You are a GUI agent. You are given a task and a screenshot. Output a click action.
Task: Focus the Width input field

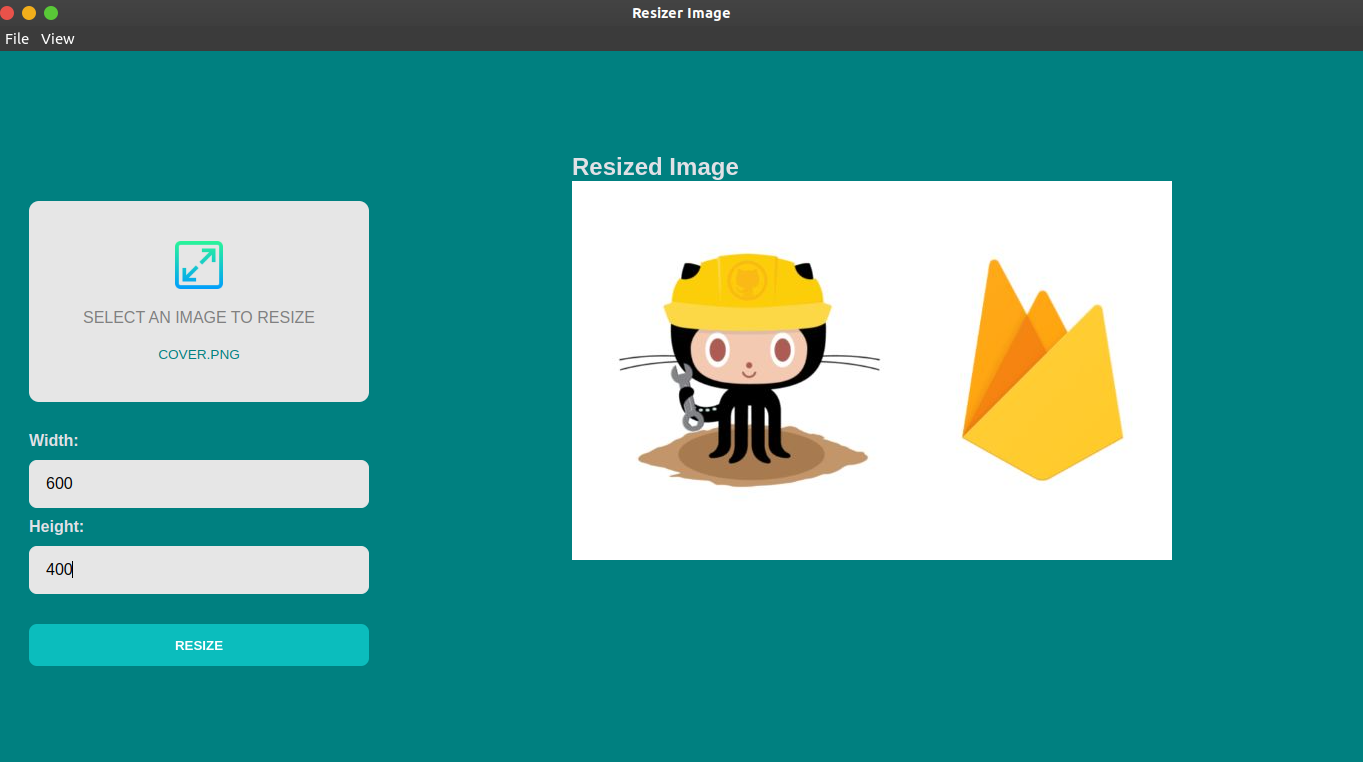199,484
